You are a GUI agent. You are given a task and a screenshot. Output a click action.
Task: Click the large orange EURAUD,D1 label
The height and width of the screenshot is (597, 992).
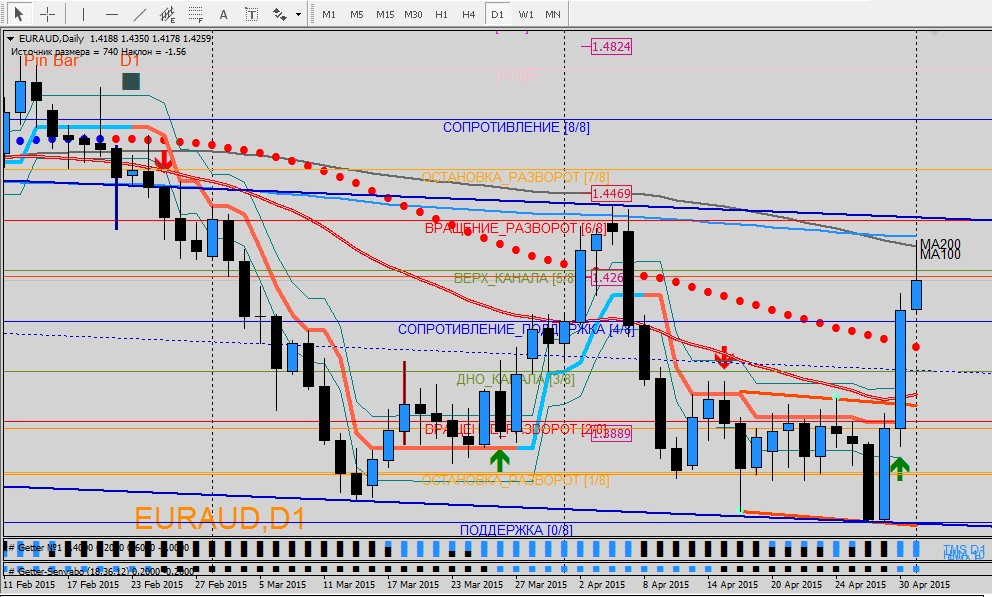(x=220, y=519)
